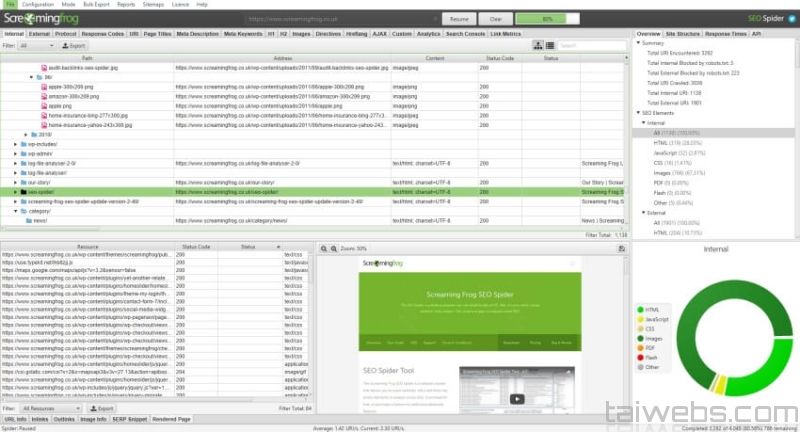Open the top Filter All dropdown
The image size is (800, 432).
click(37, 45)
